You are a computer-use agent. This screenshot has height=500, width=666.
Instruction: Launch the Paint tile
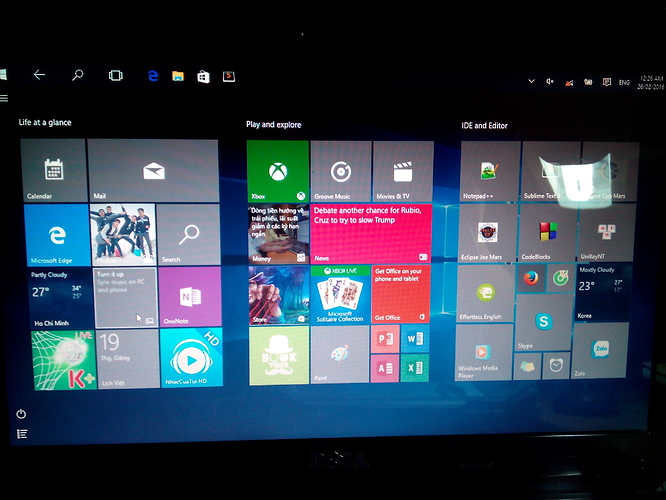coord(340,355)
